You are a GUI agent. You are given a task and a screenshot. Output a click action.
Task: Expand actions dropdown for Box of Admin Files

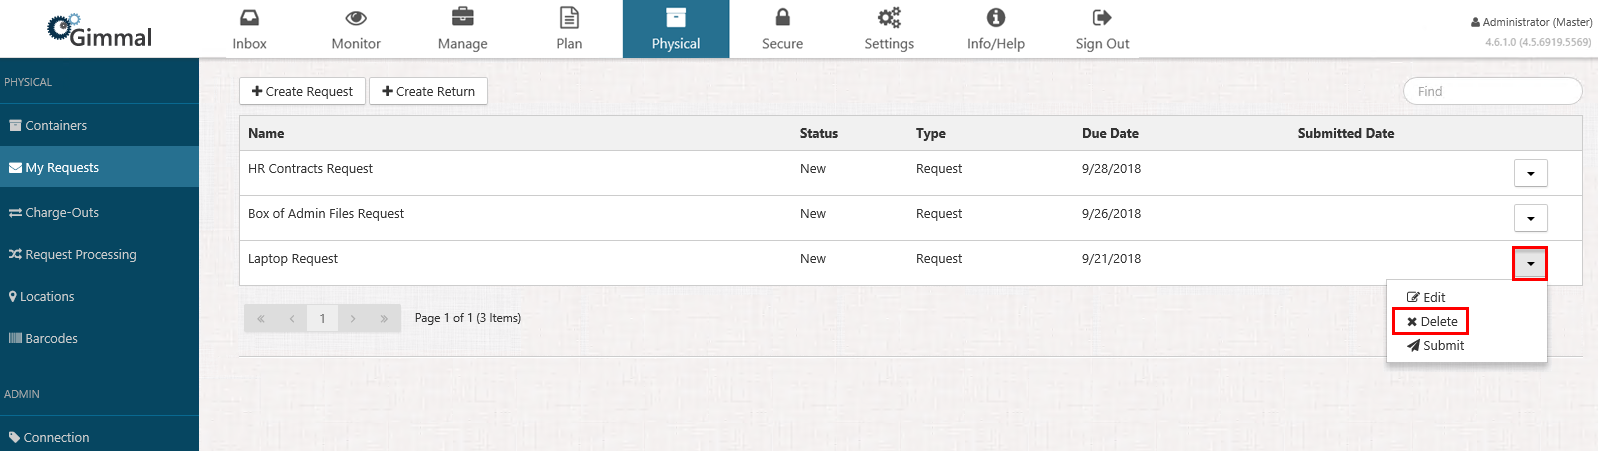point(1530,219)
